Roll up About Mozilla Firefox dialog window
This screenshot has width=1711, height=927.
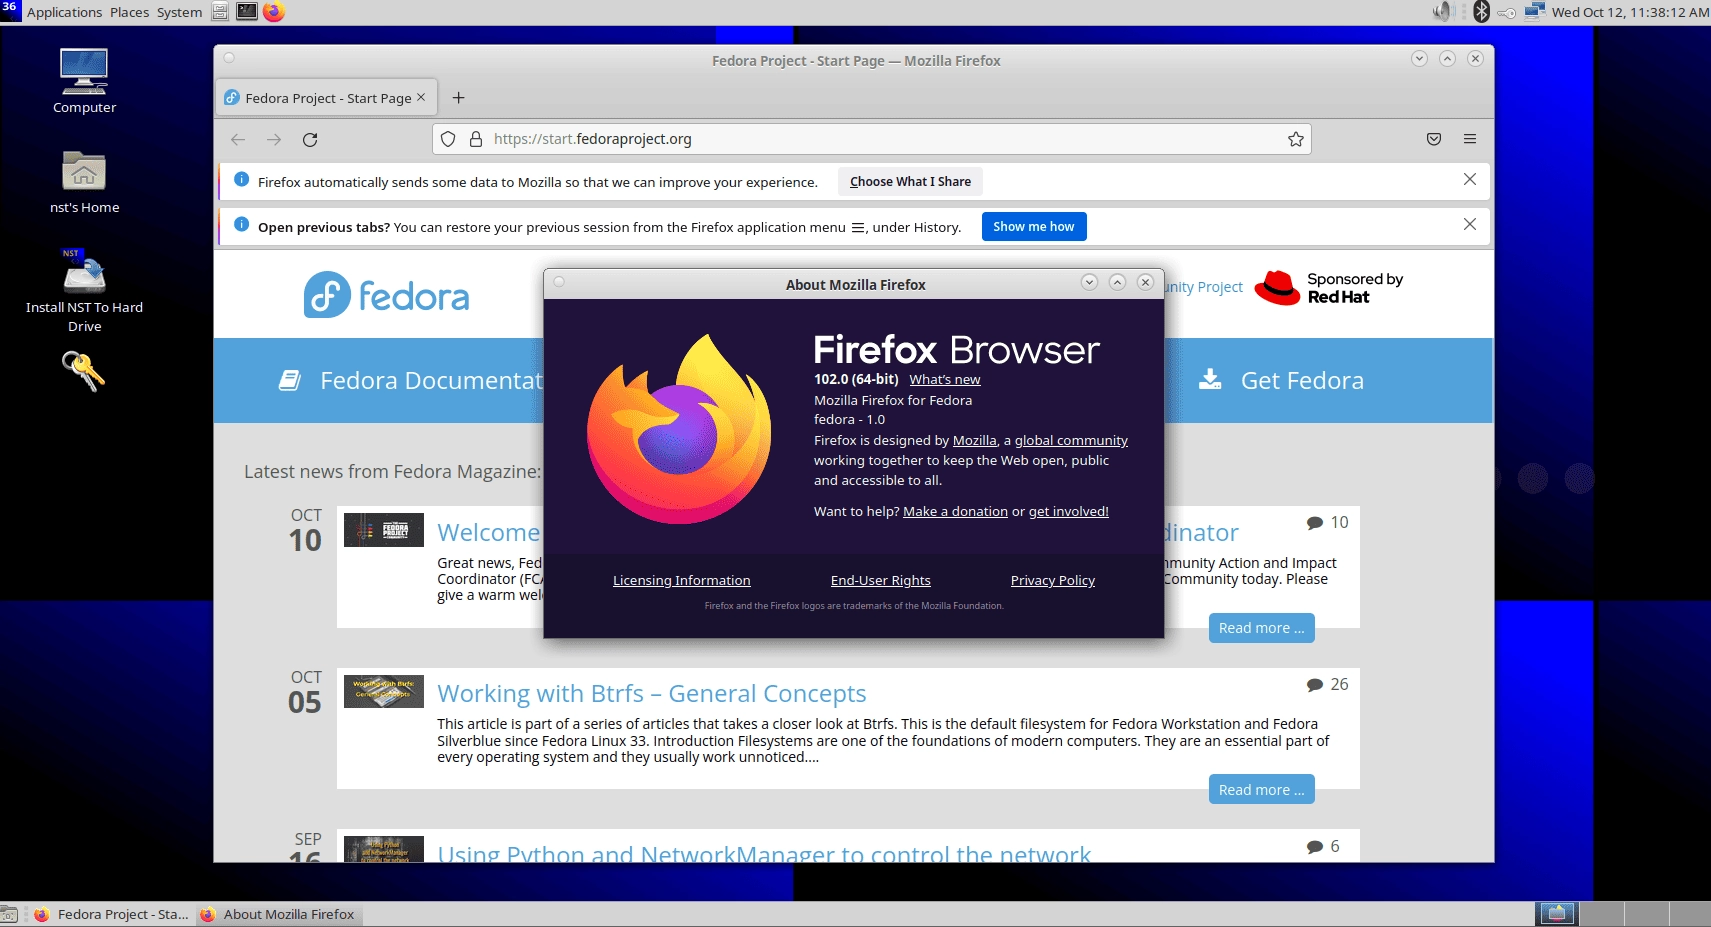[1089, 283]
